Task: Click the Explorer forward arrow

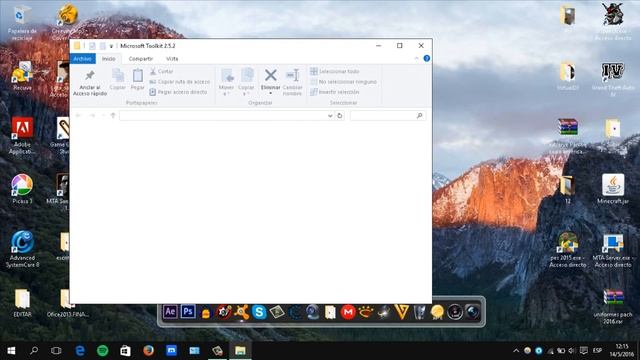Action: (x=92, y=116)
